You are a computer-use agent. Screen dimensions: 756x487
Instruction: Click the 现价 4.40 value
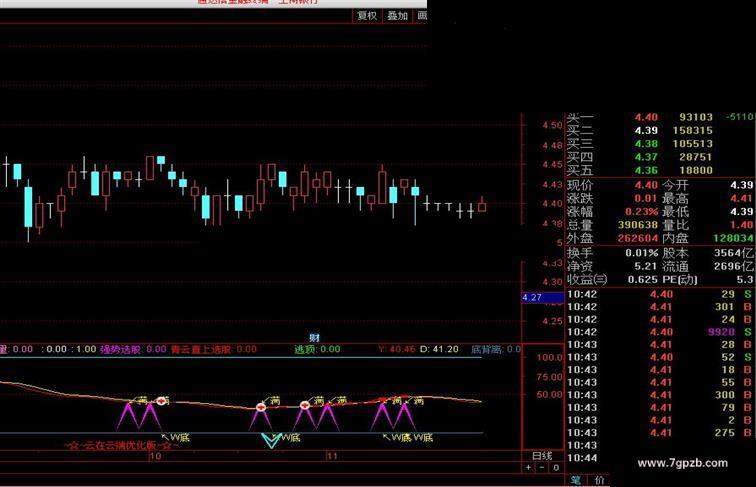(x=646, y=185)
